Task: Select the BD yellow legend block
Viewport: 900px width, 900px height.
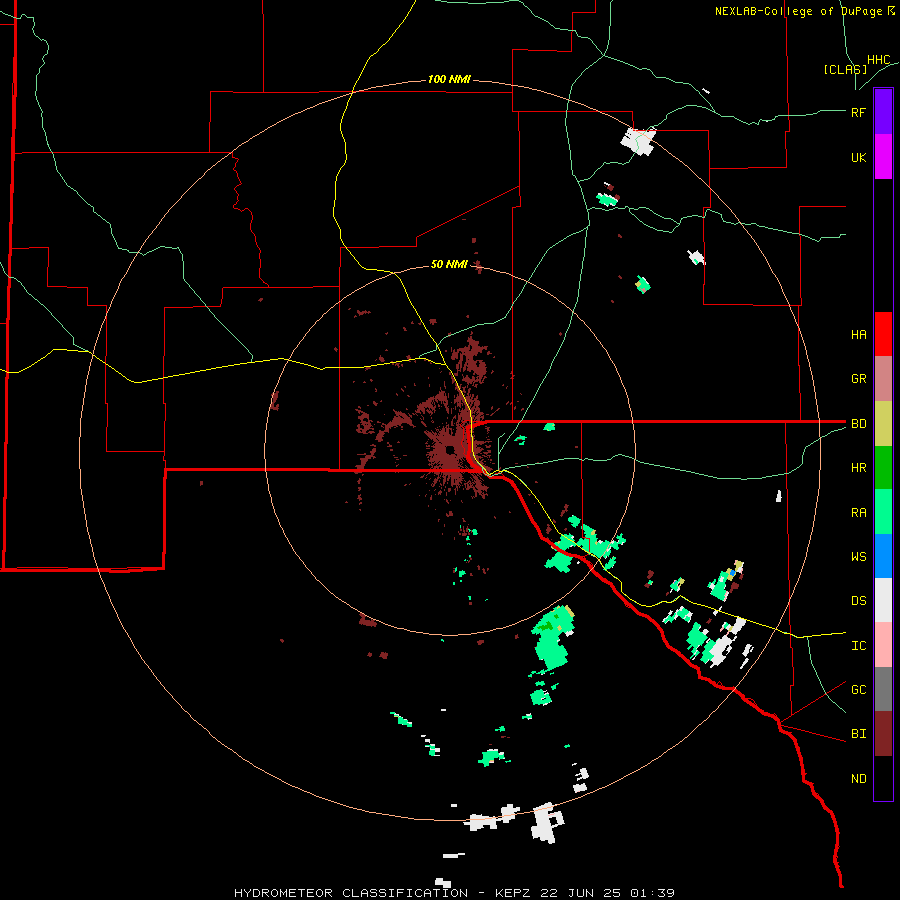Action: 883,423
